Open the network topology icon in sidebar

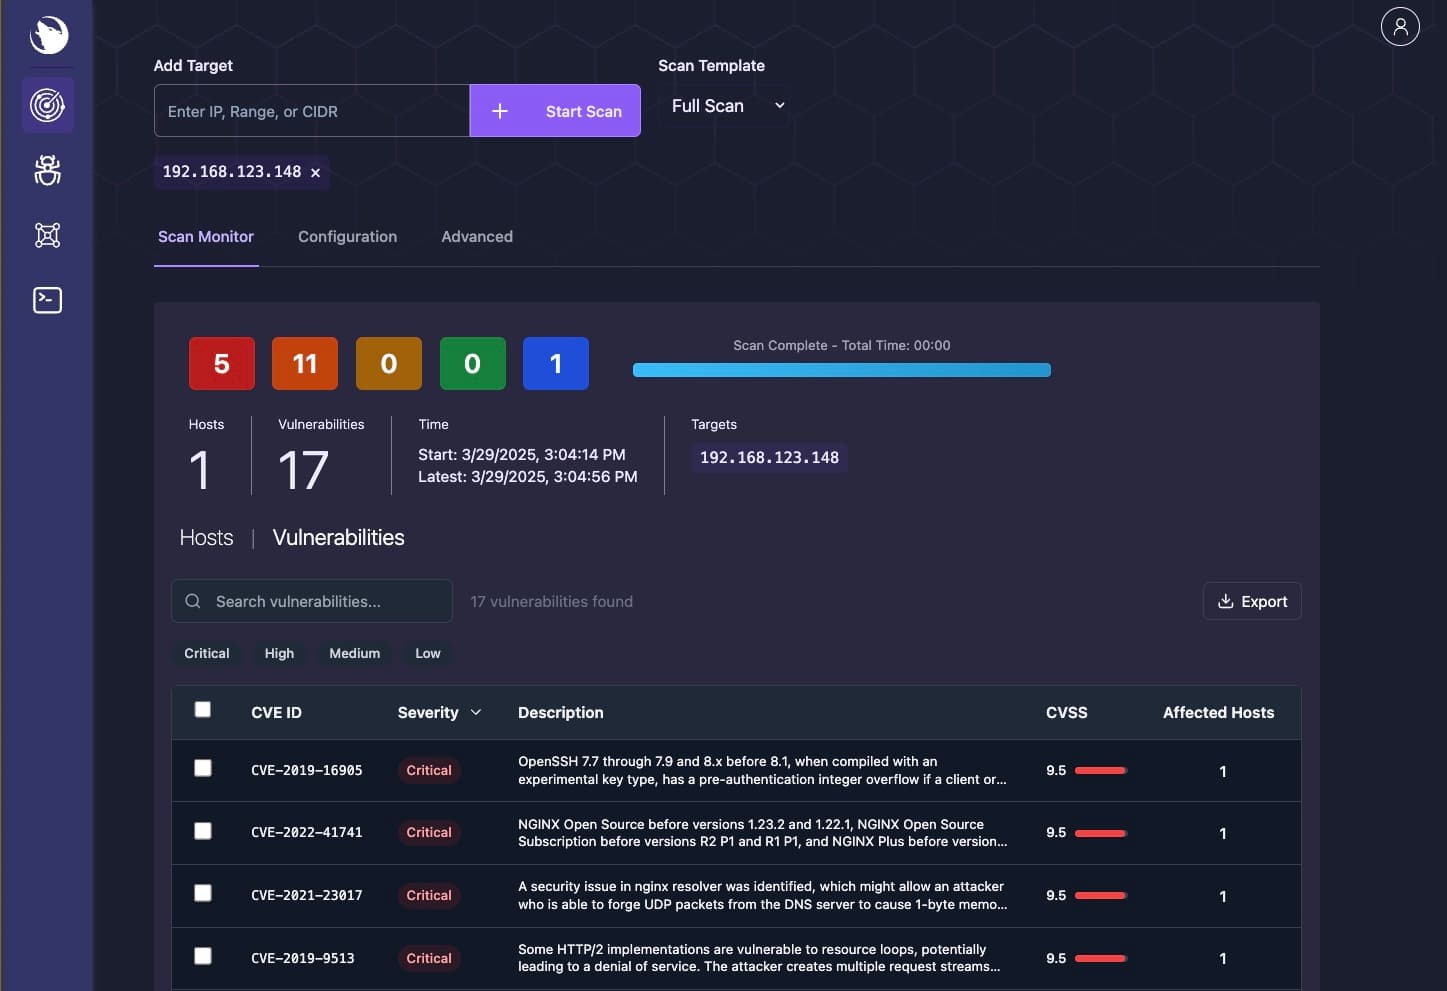click(x=46, y=235)
